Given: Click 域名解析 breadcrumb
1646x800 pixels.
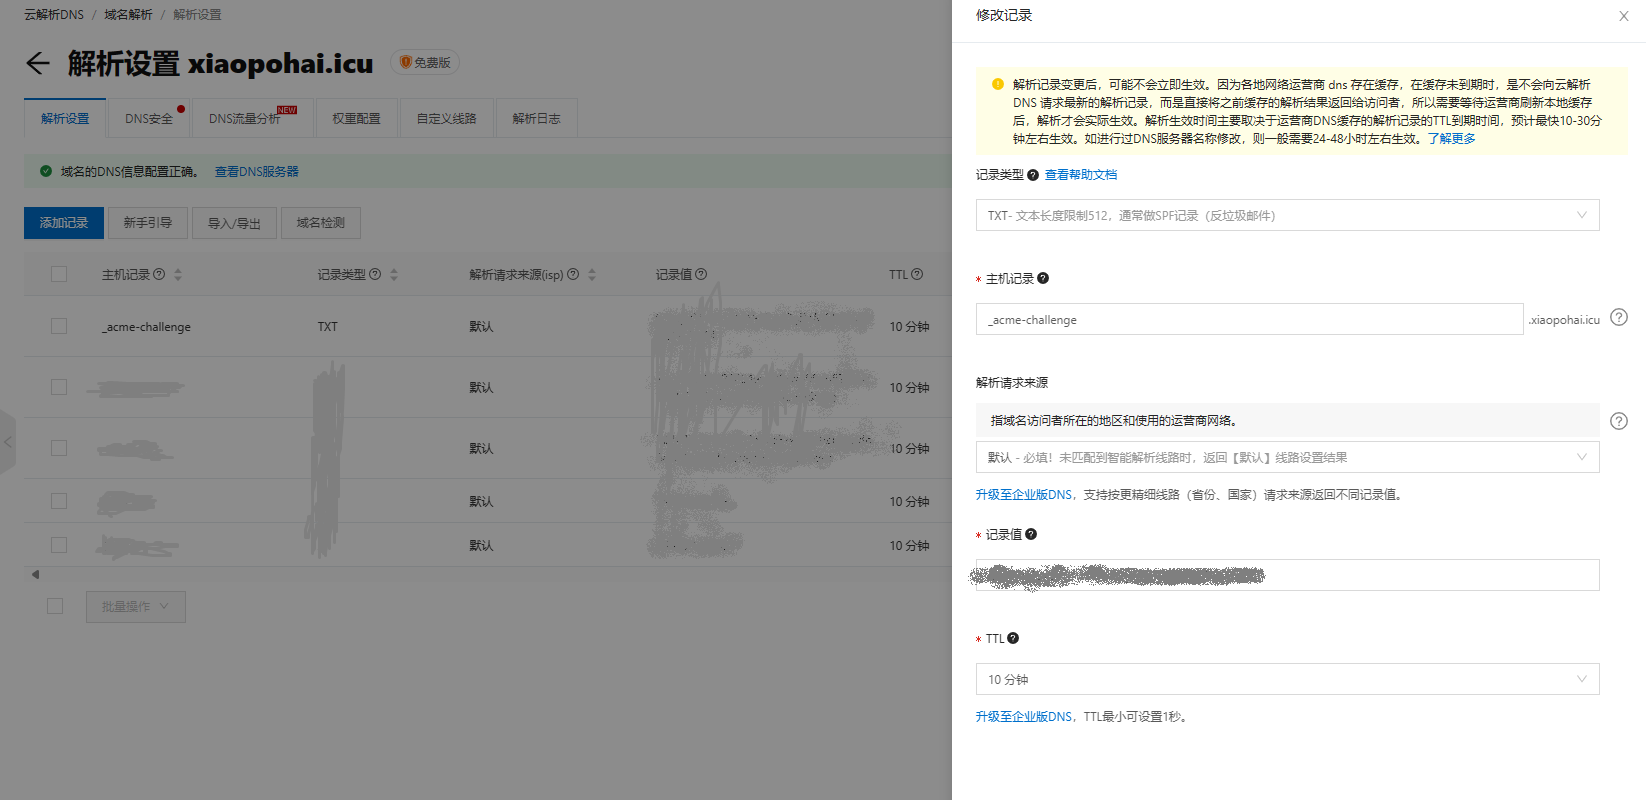Looking at the screenshot, I should tap(129, 15).
